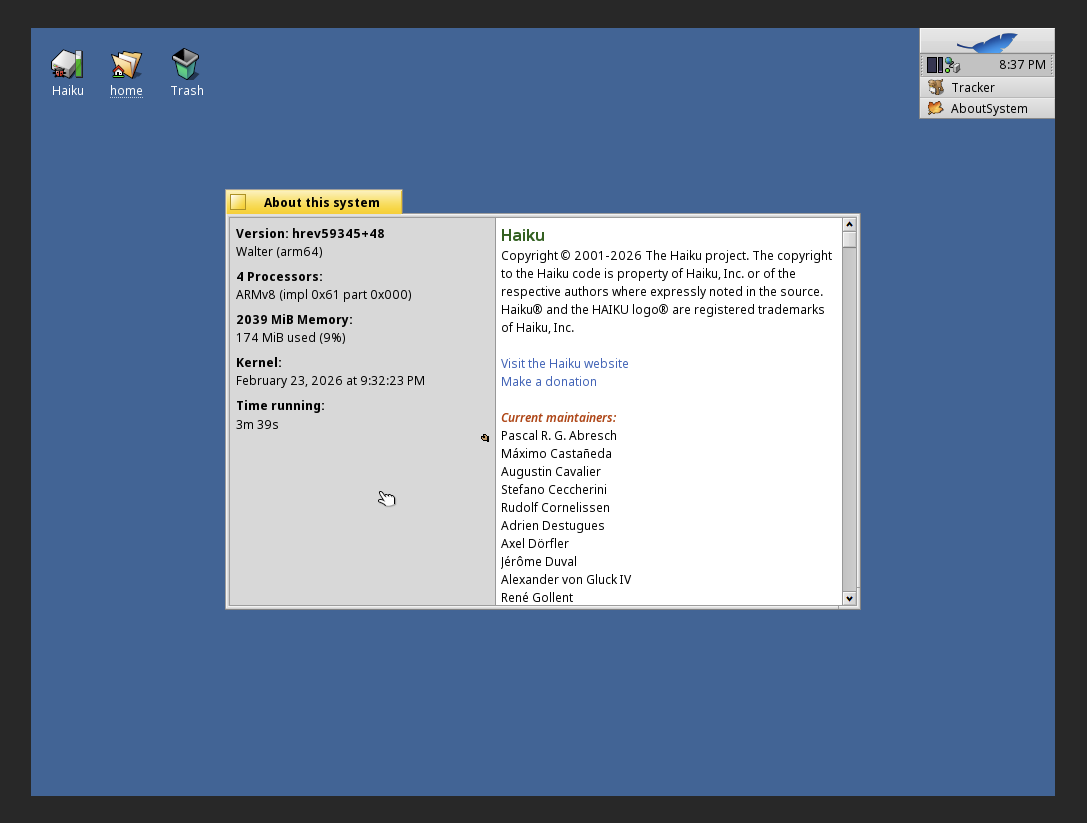1087x823 pixels.
Task: Select AboutSystem in the Deskbar app list
Action: (x=986, y=108)
